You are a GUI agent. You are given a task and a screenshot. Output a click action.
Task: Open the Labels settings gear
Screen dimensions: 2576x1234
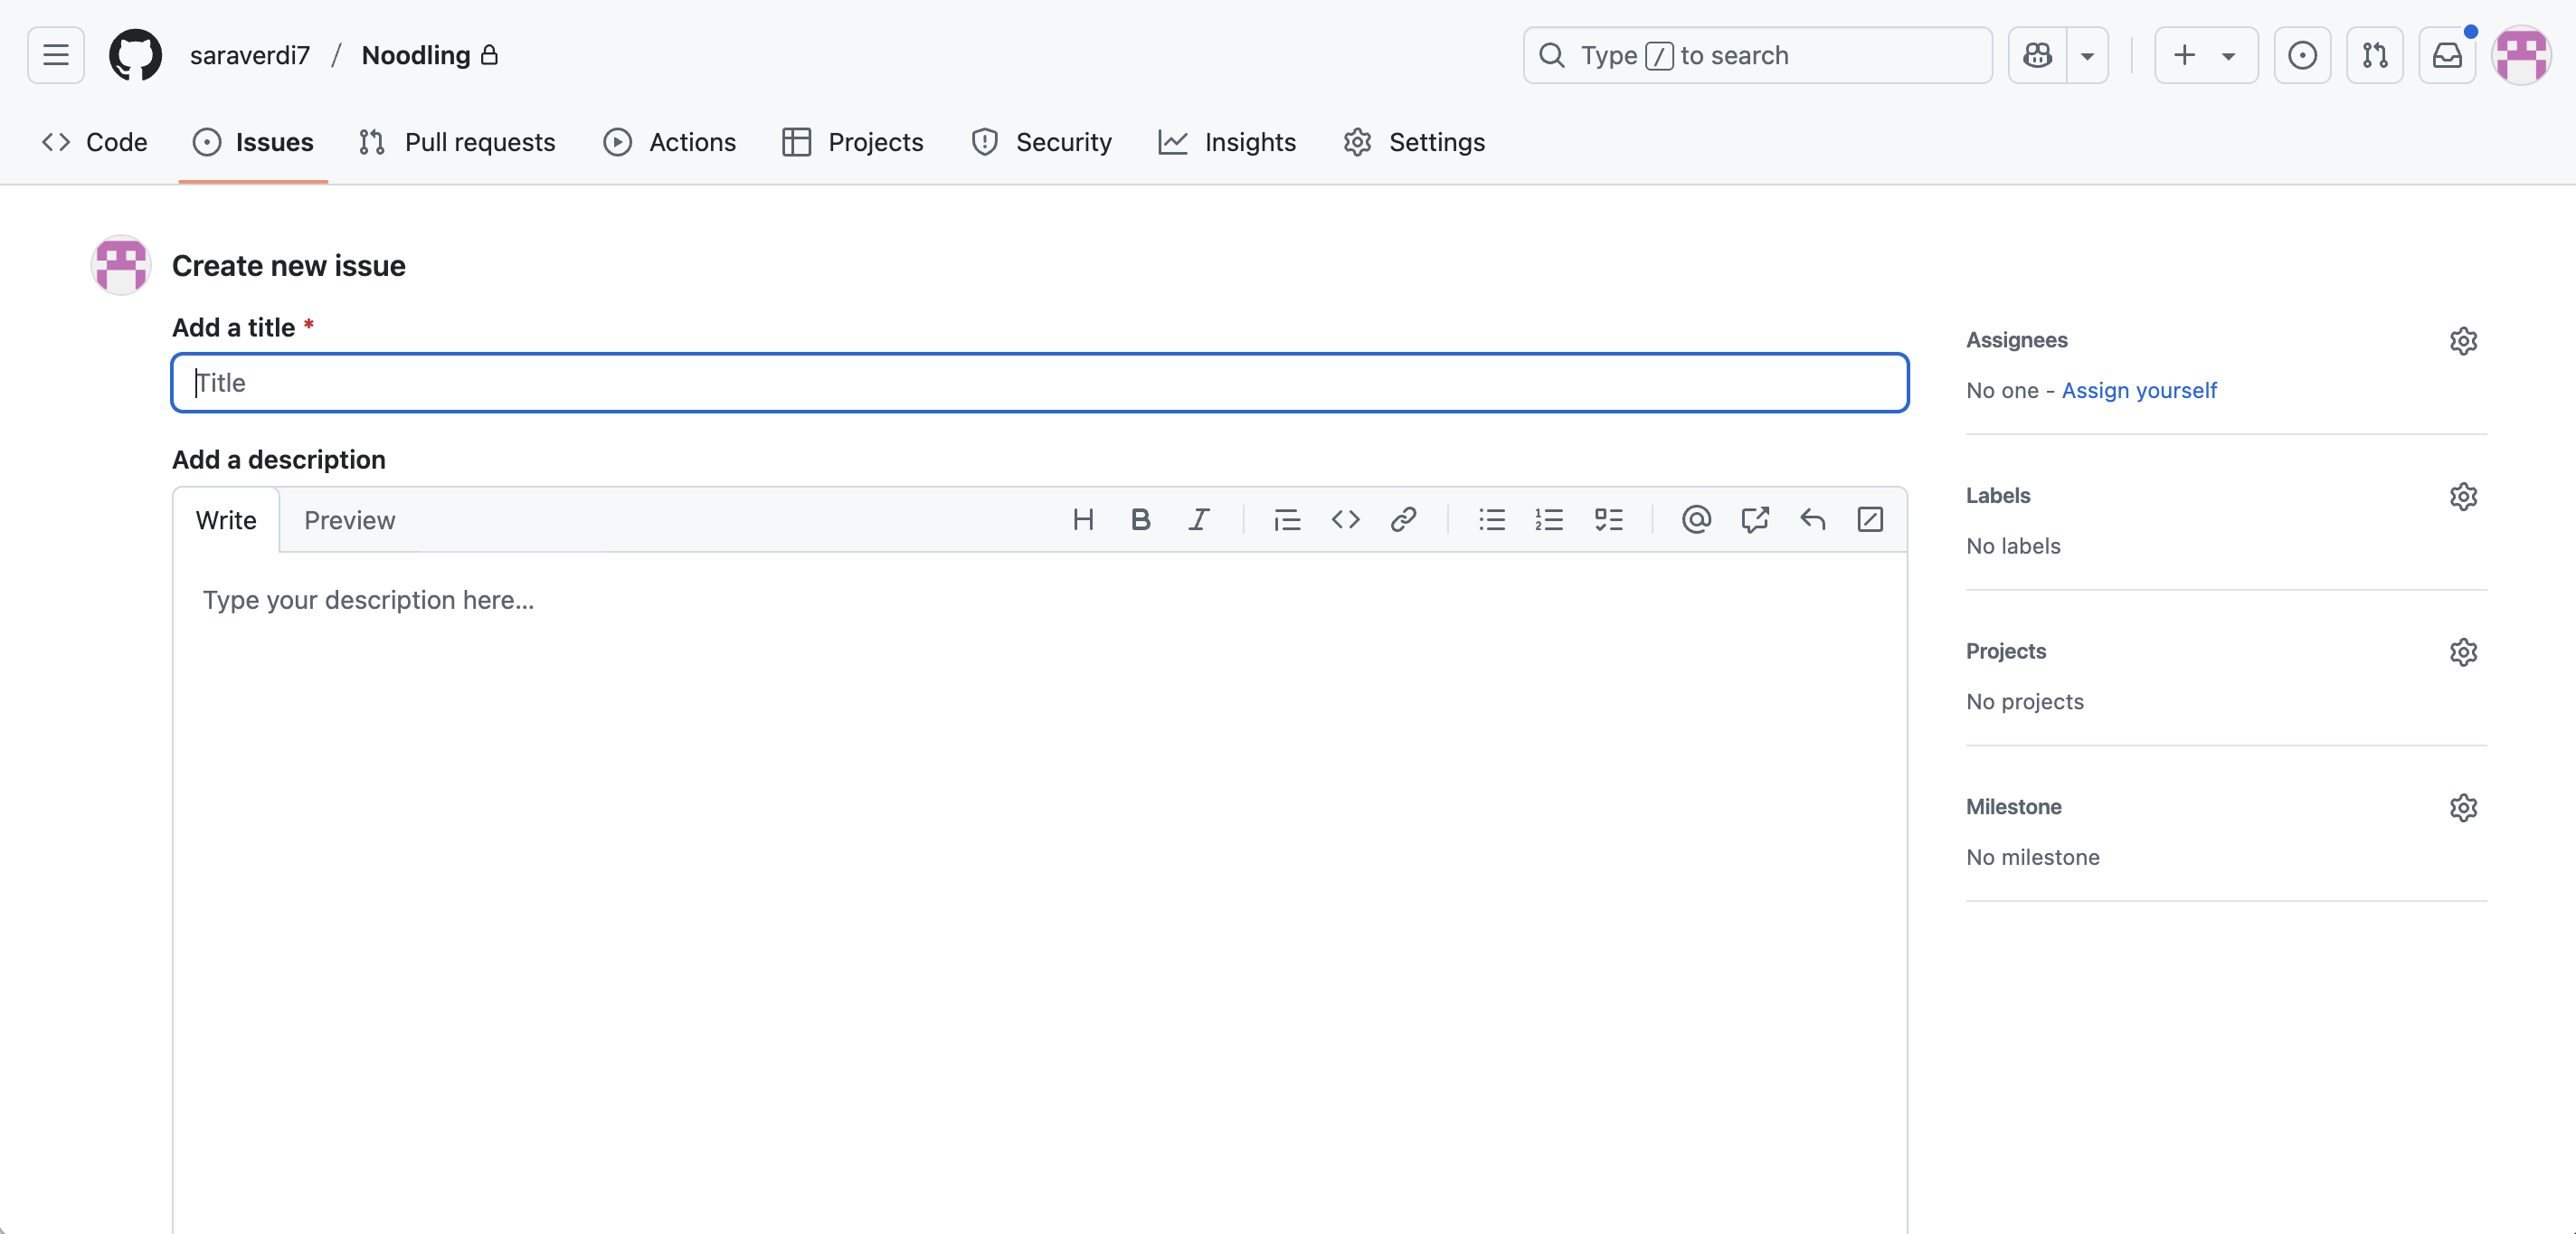coord(2464,496)
